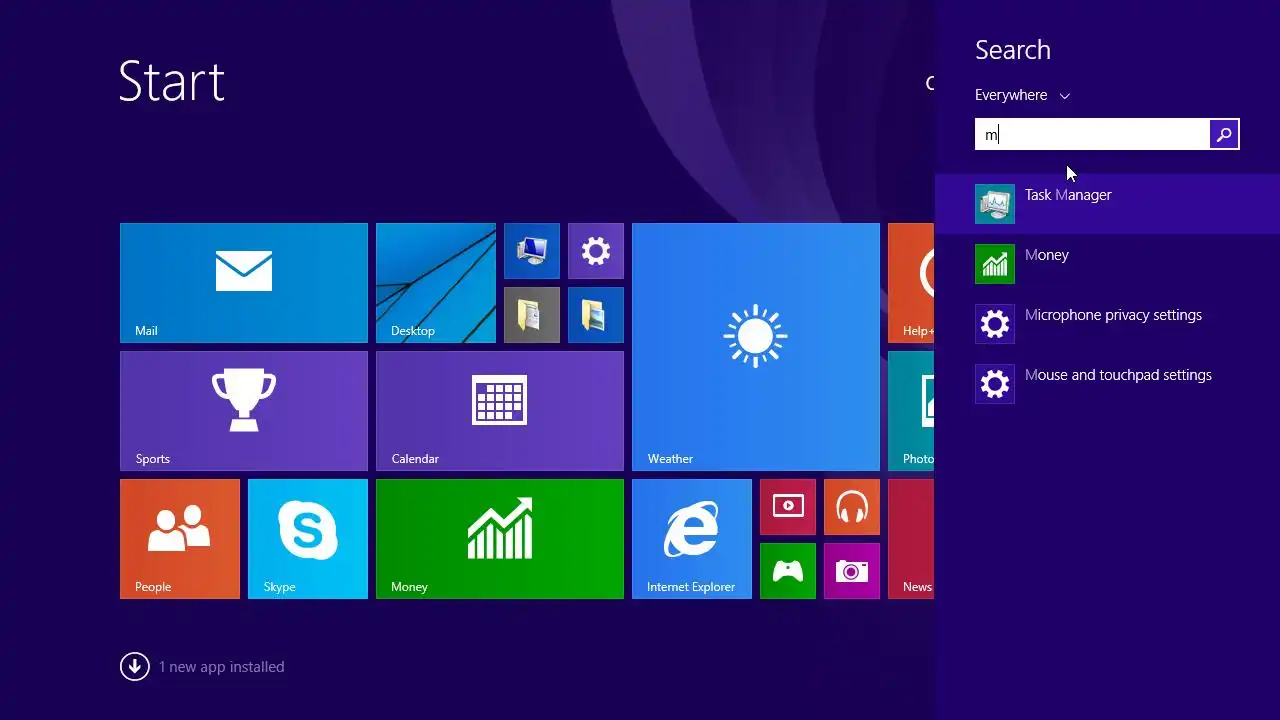Select the Money search result

(x=1107, y=264)
